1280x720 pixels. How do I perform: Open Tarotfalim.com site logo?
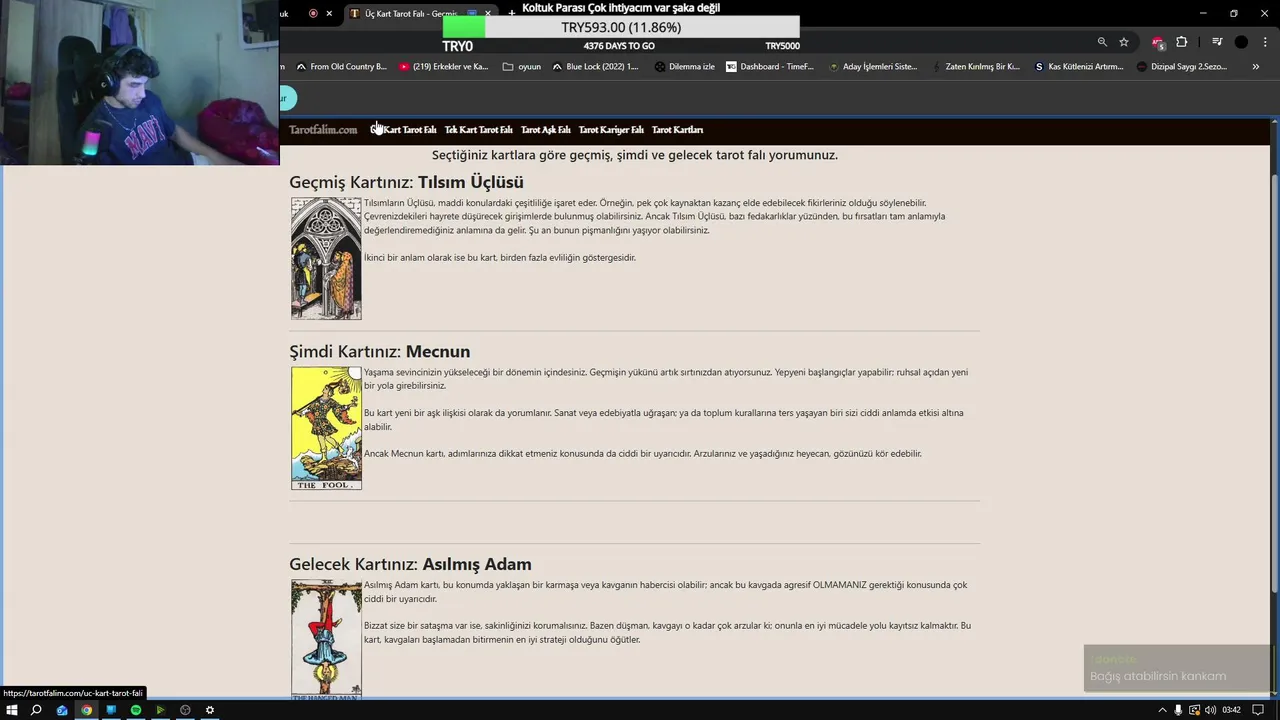tap(323, 130)
